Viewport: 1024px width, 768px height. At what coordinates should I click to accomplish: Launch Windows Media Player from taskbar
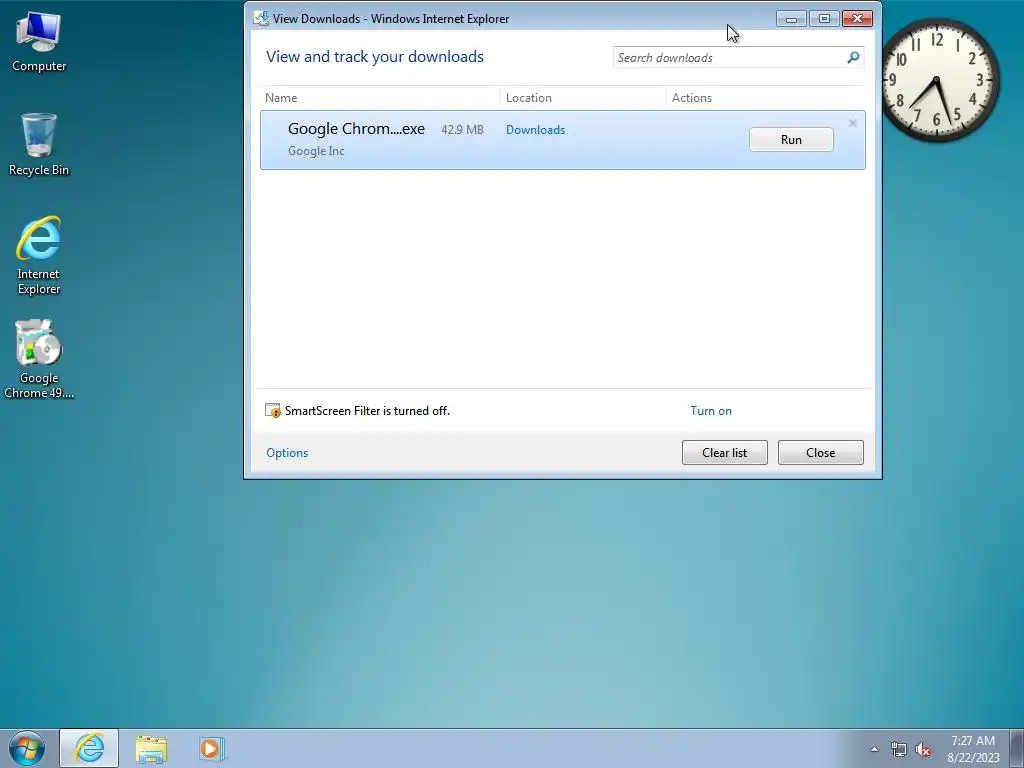212,748
